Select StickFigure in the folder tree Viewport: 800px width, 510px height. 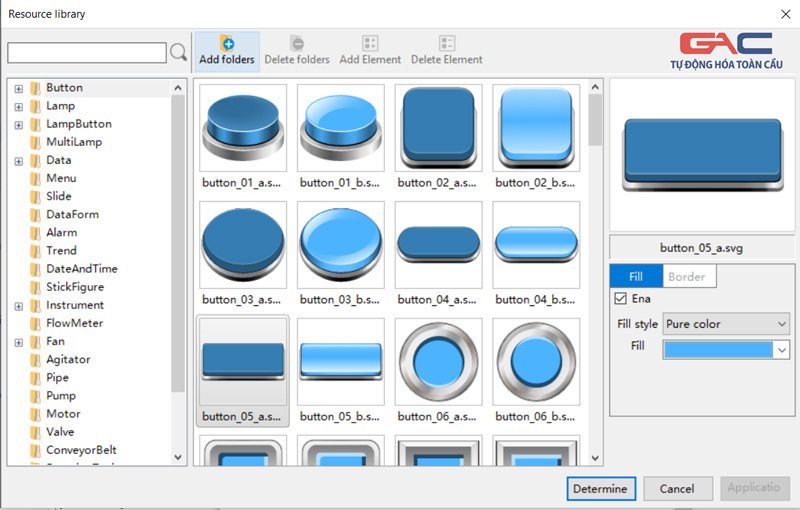[75, 287]
